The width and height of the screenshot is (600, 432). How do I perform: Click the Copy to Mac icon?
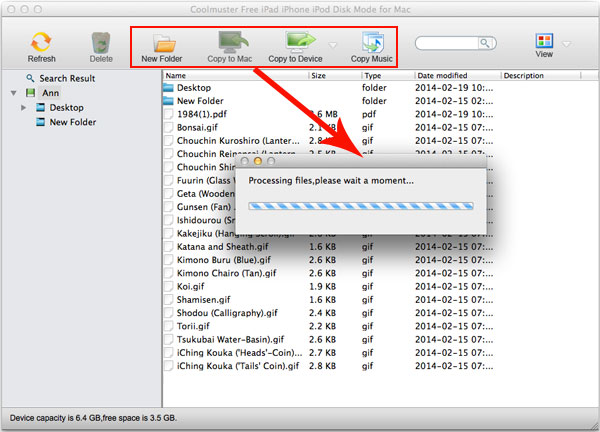coord(233,42)
